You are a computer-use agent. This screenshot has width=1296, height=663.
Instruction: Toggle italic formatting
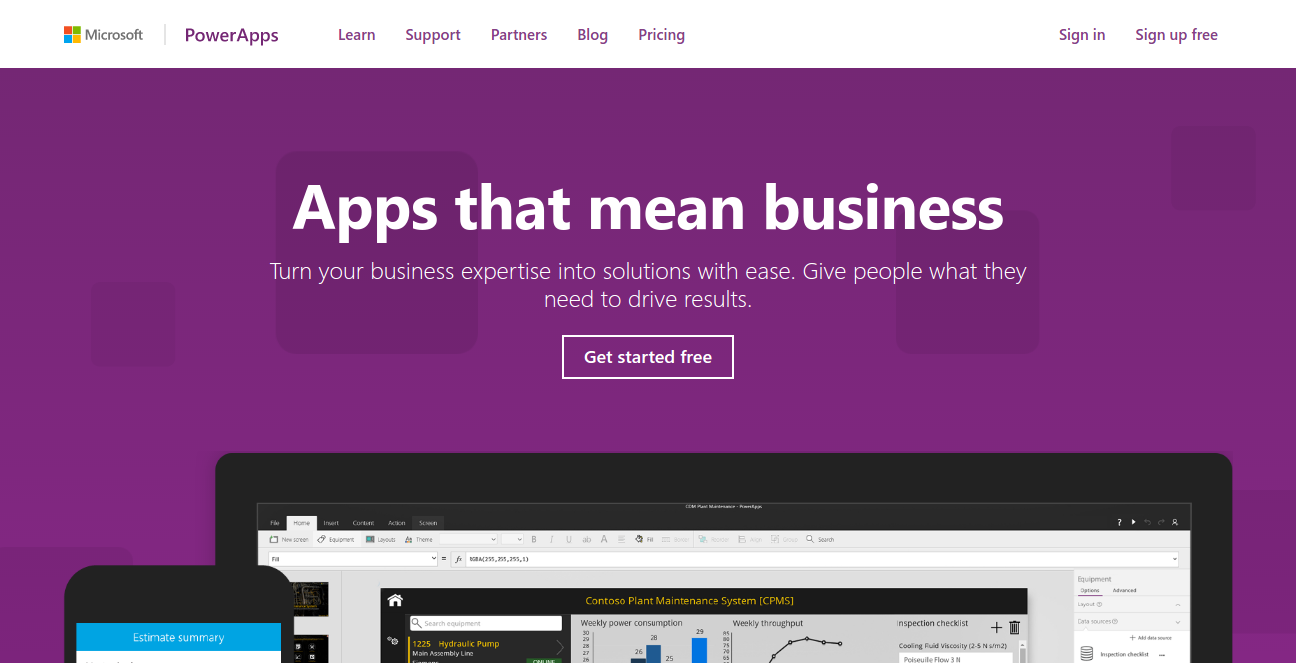tap(551, 539)
